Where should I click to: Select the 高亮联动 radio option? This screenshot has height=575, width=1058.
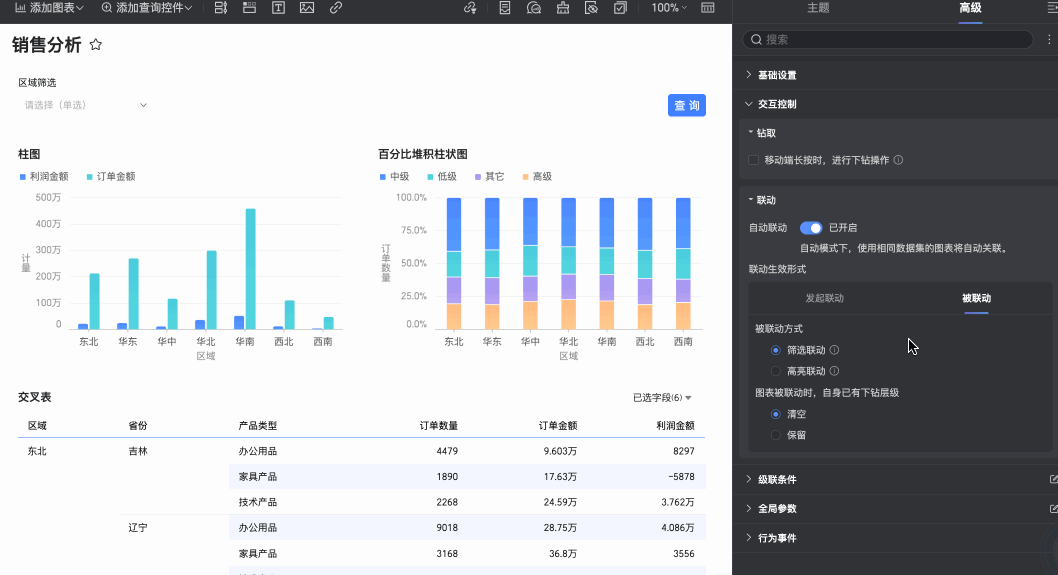(x=776, y=371)
